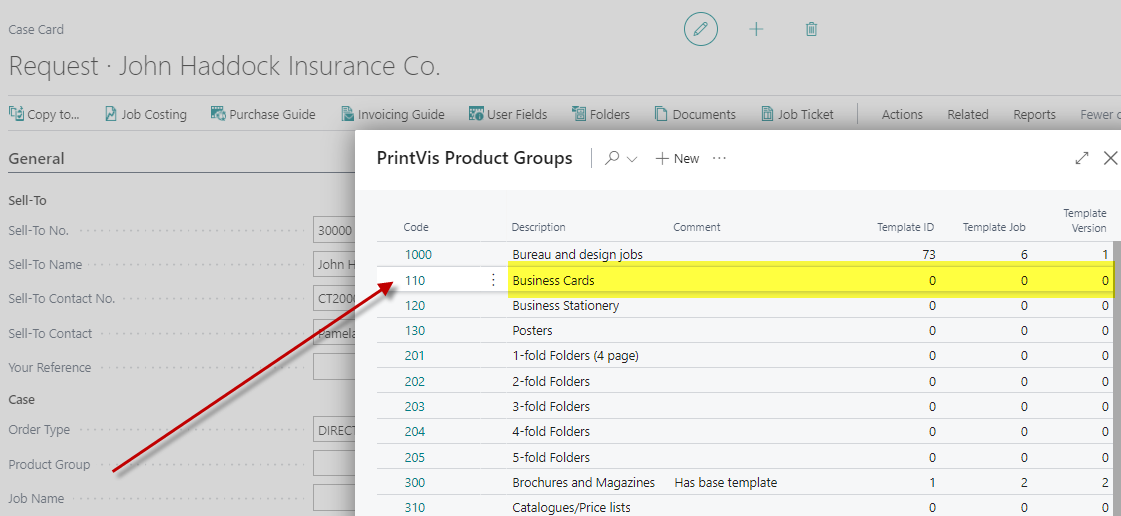Open the Copy to... action
This screenshot has height=516, width=1121.
(x=44, y=114)
